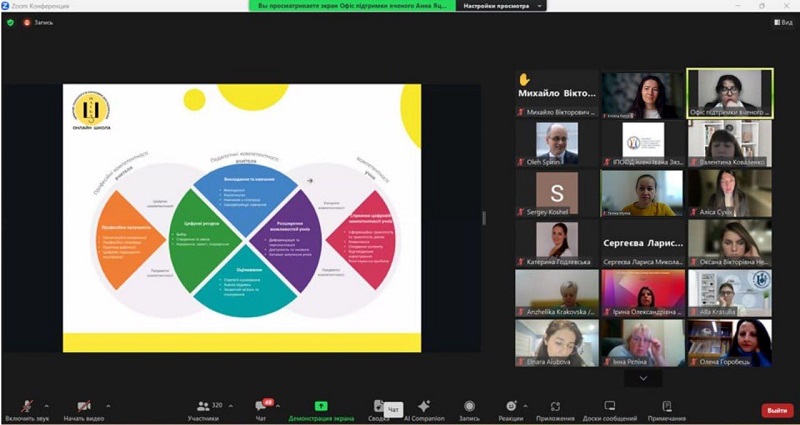800x425 pixels.
Task: Open video options arrow next to Начать видео
Action: [108, 406]
